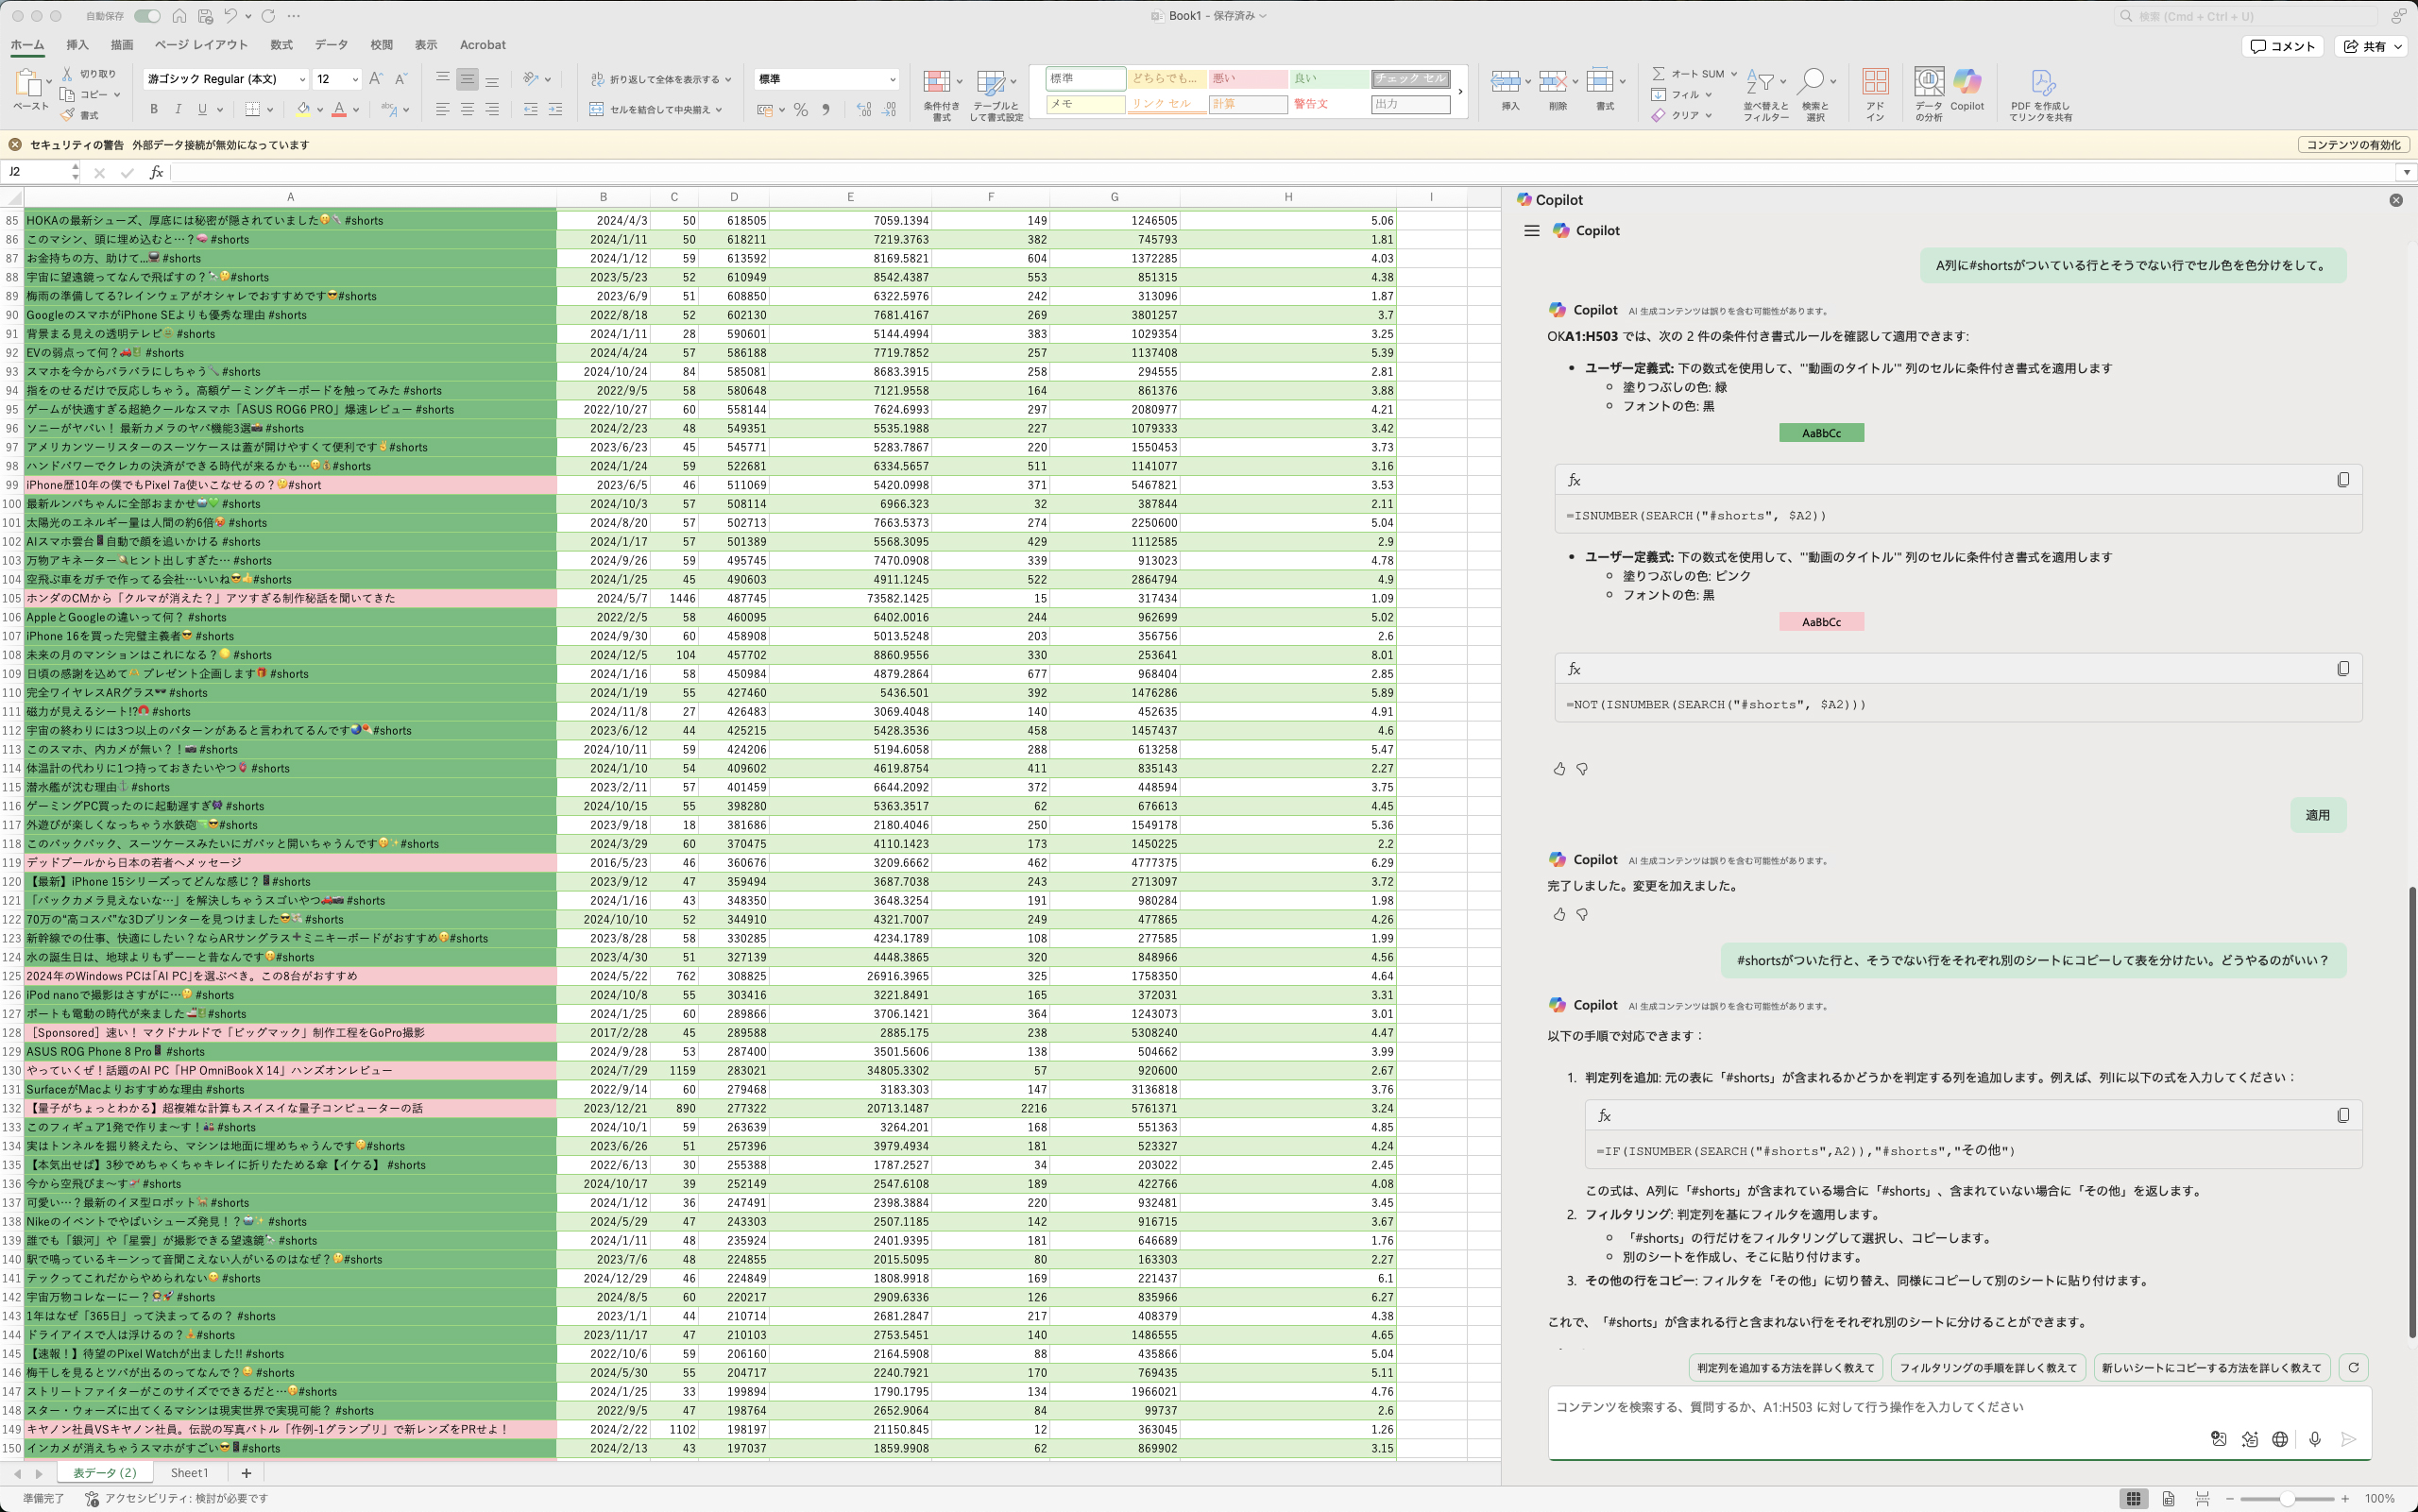Expand the number format (標準) dropdown
Screen dimensions: 2418x1512
pos(892,79)
